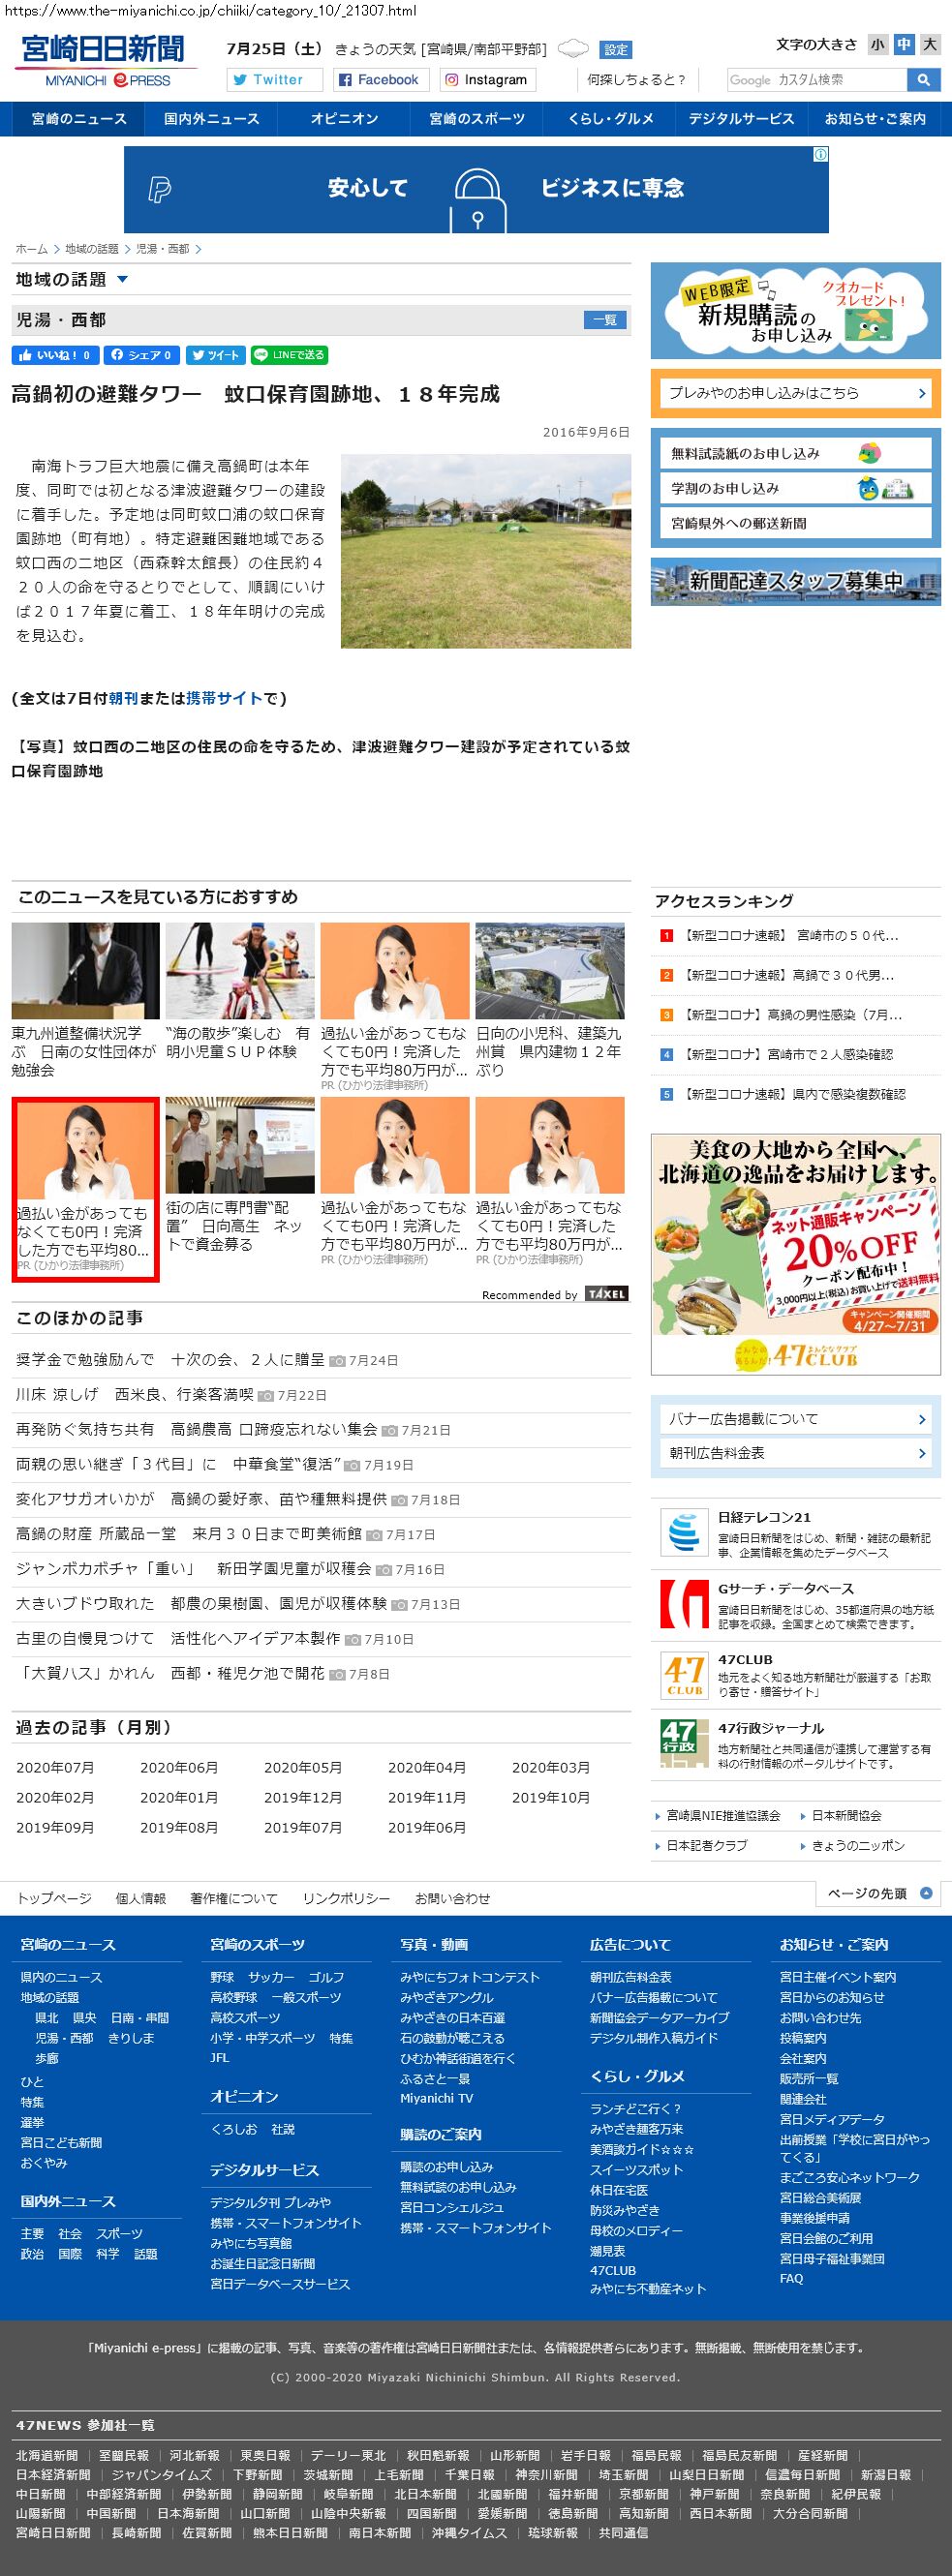Open the 宮崎のスポーツ navigation tab

tap(476, 119)
